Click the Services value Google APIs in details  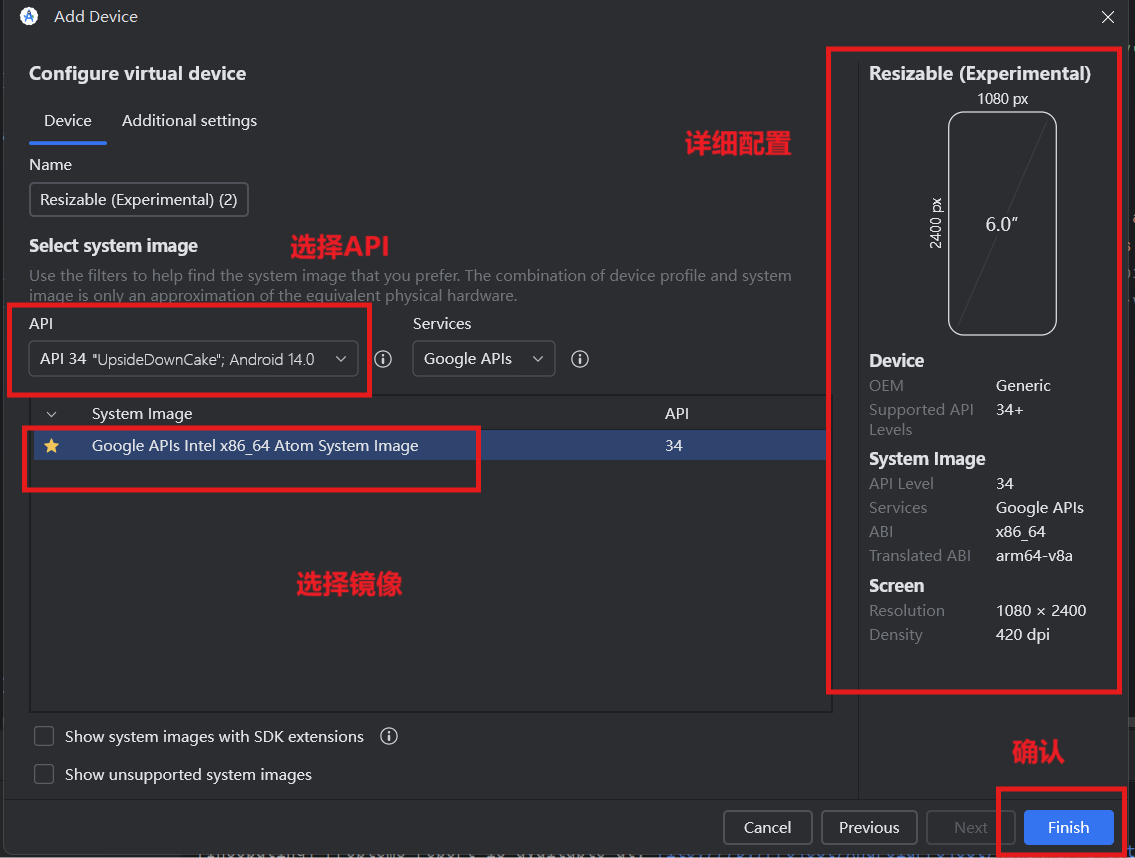click(1039, 508)
